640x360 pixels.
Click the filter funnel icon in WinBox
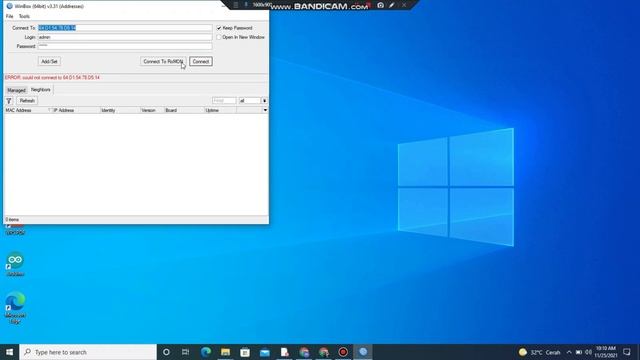(x=9, y=101)
